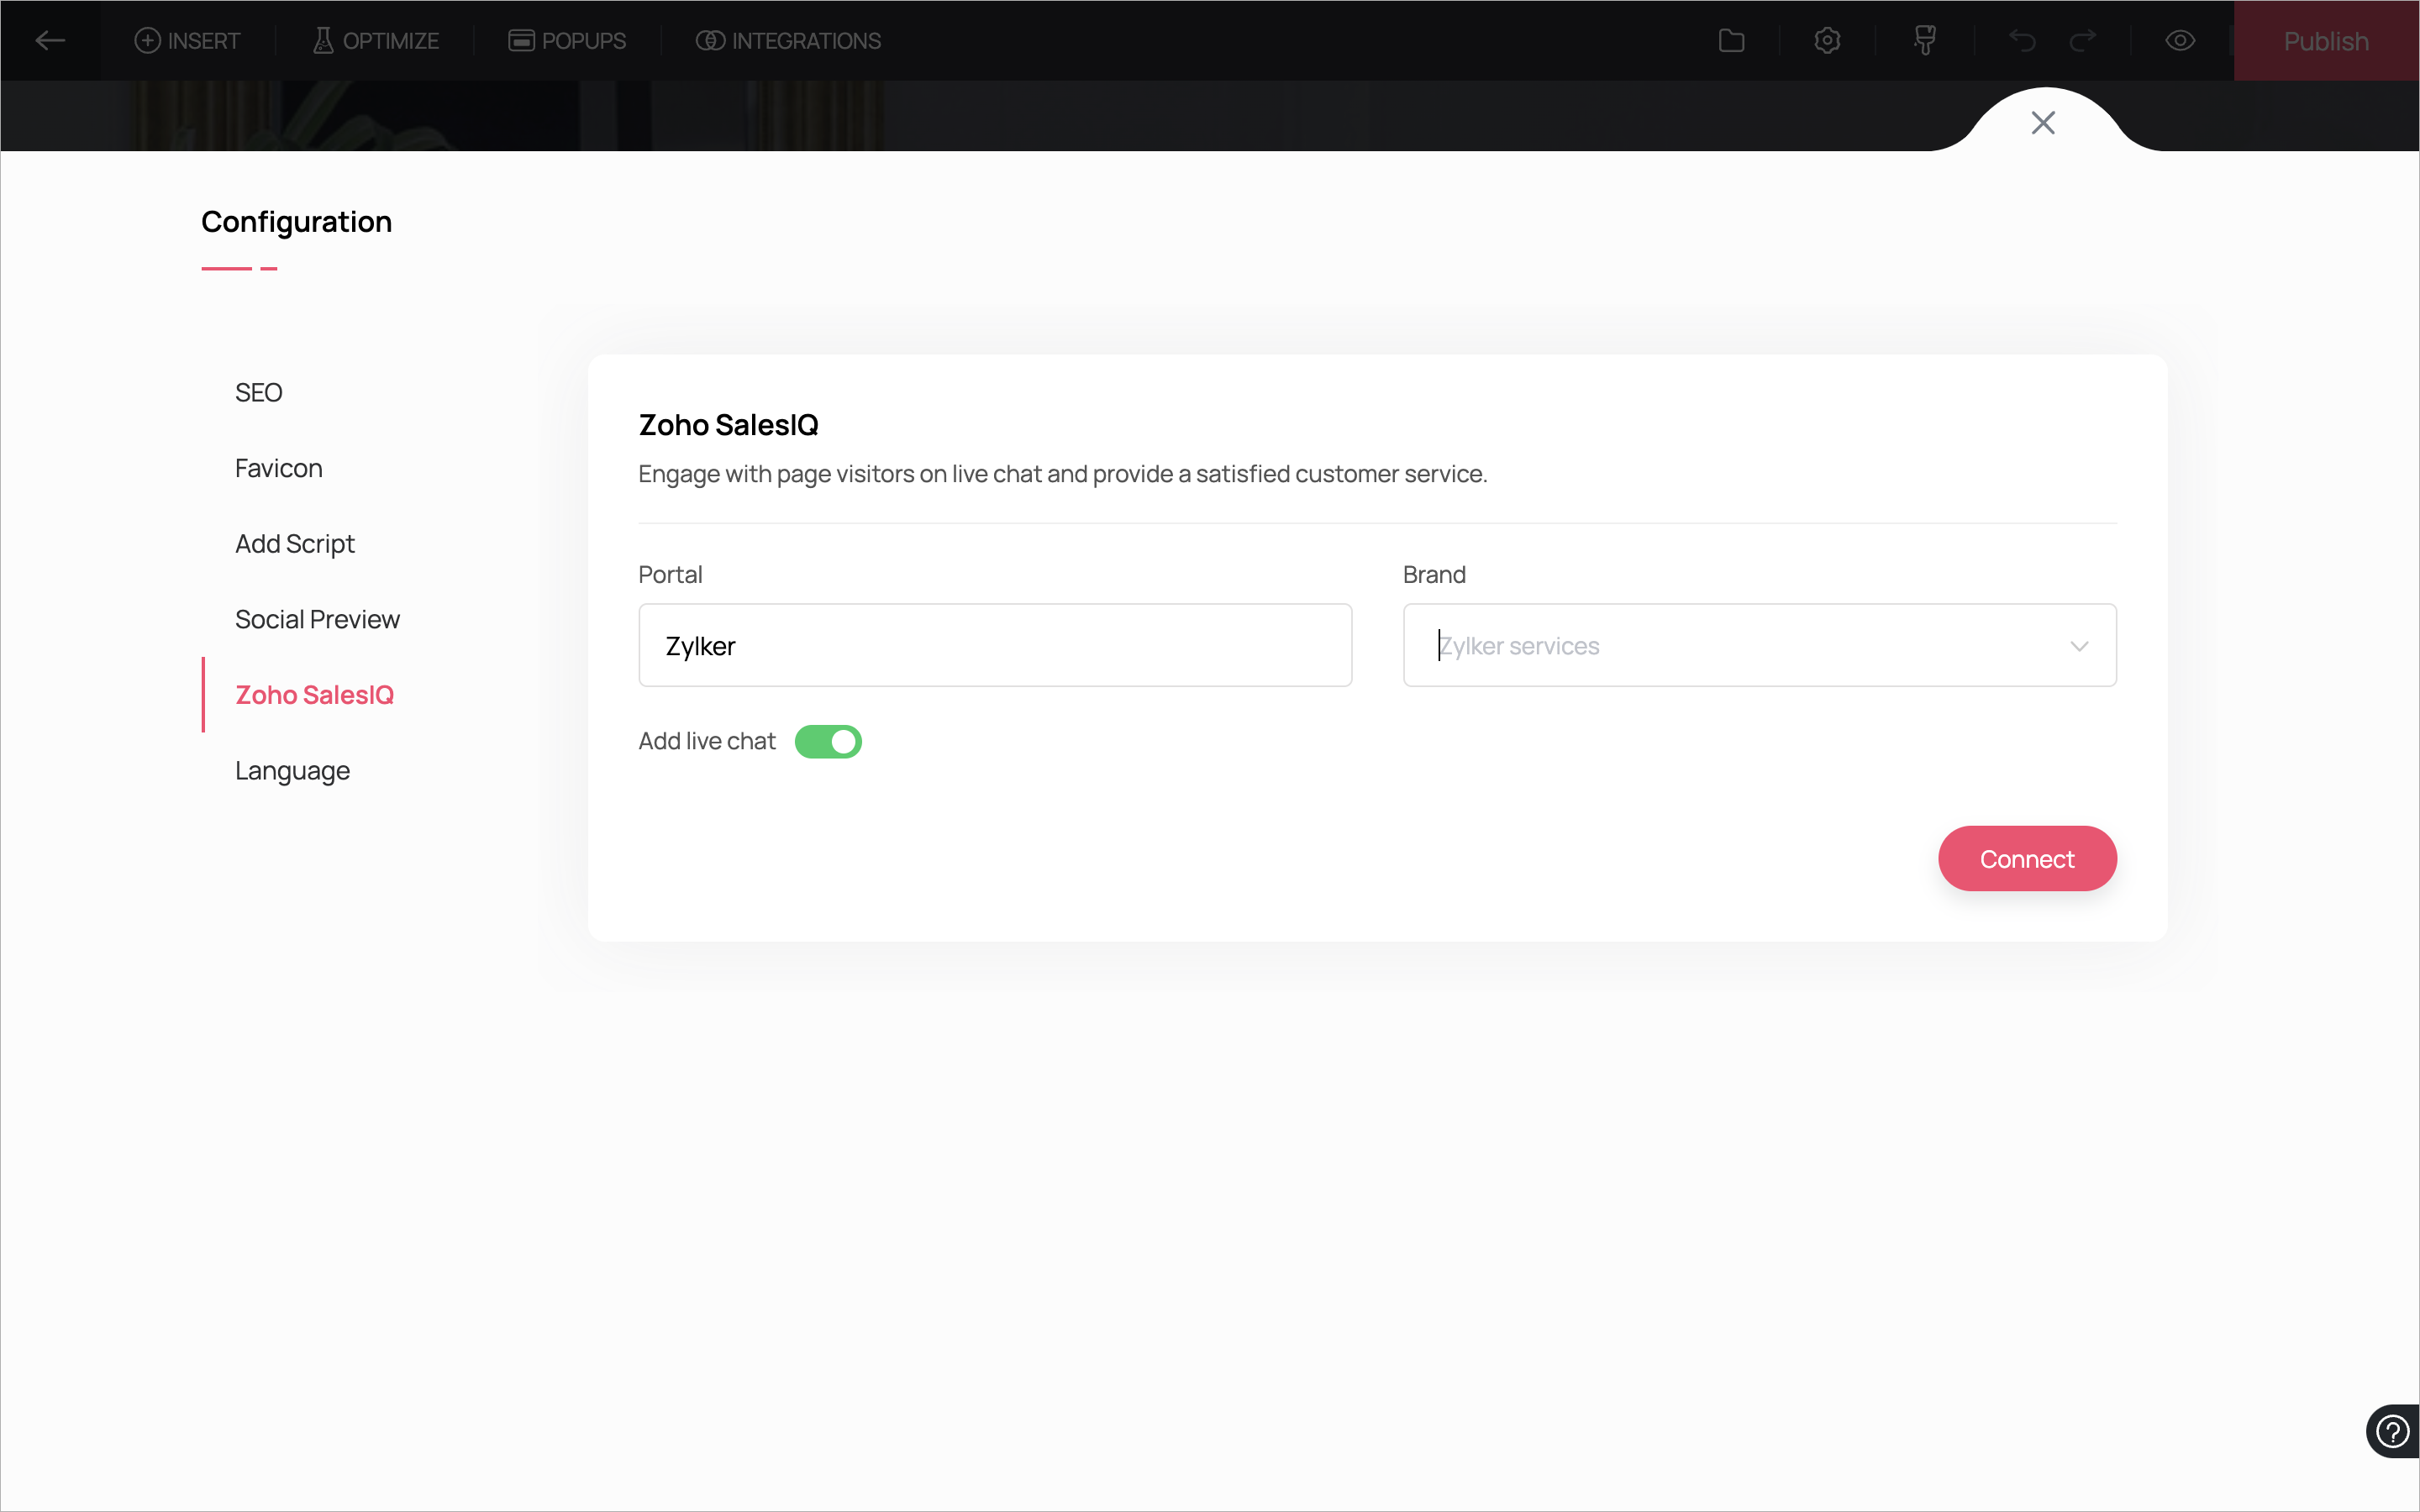Open the POPUPS menu
Screen dimensions: 2420x1512
[x=567, y=41]
